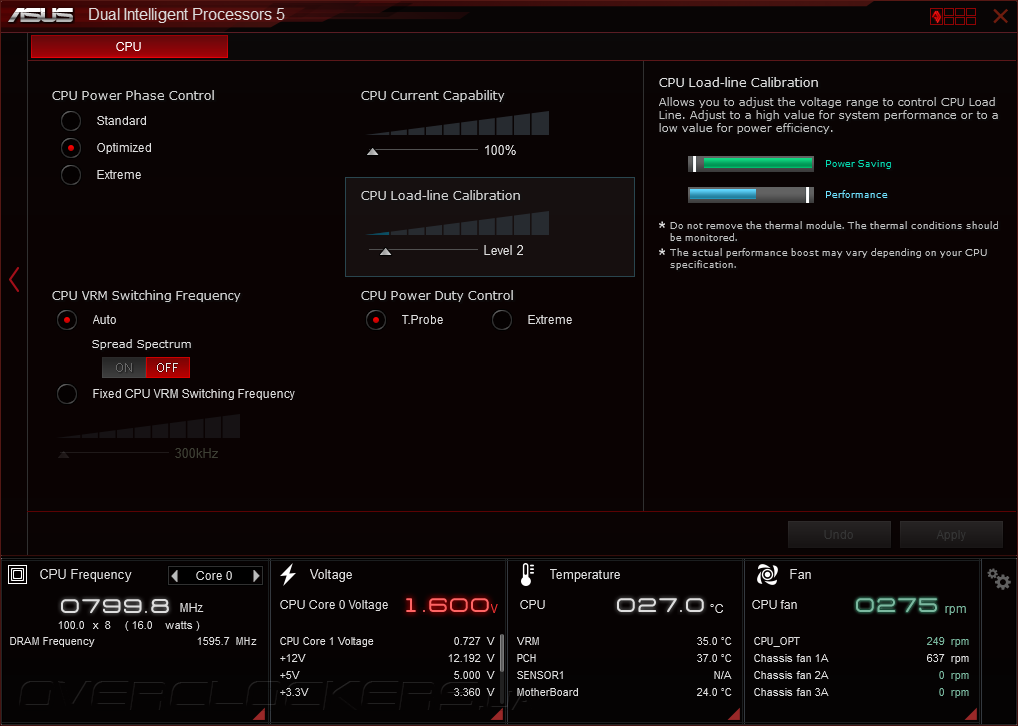
Task: Click the CPU Core 1 Voltage row
Action: pos(387,642)
